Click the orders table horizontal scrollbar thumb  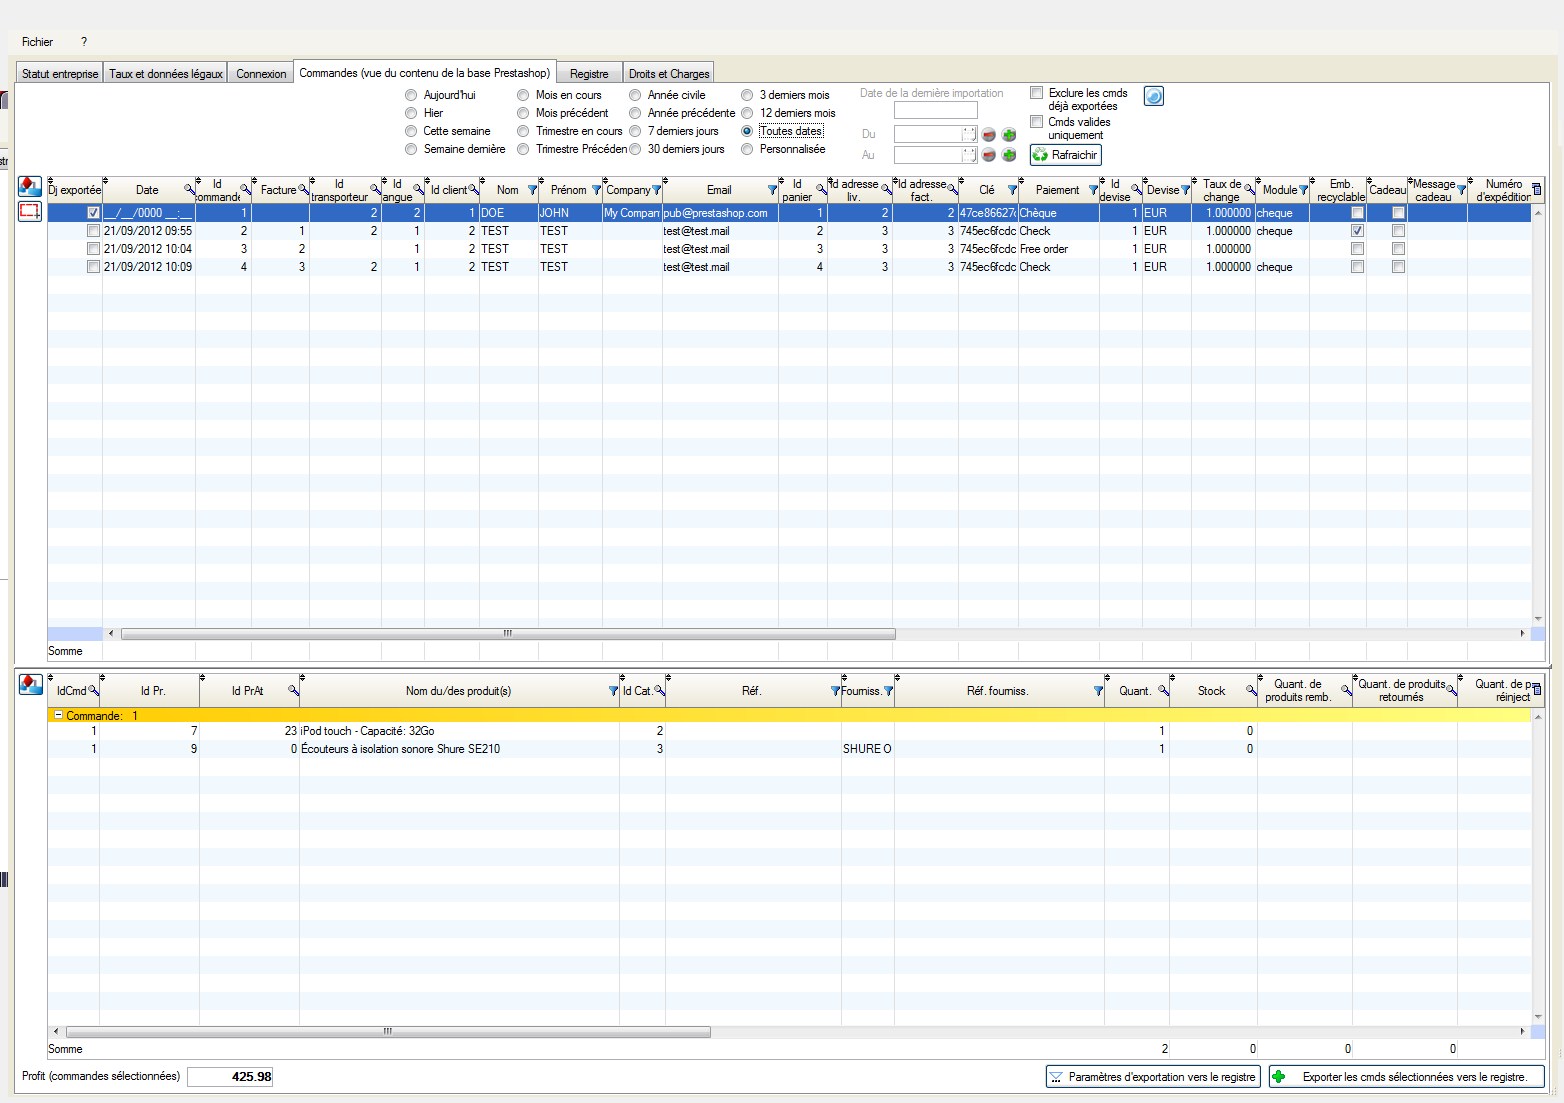tap(507, 633)
